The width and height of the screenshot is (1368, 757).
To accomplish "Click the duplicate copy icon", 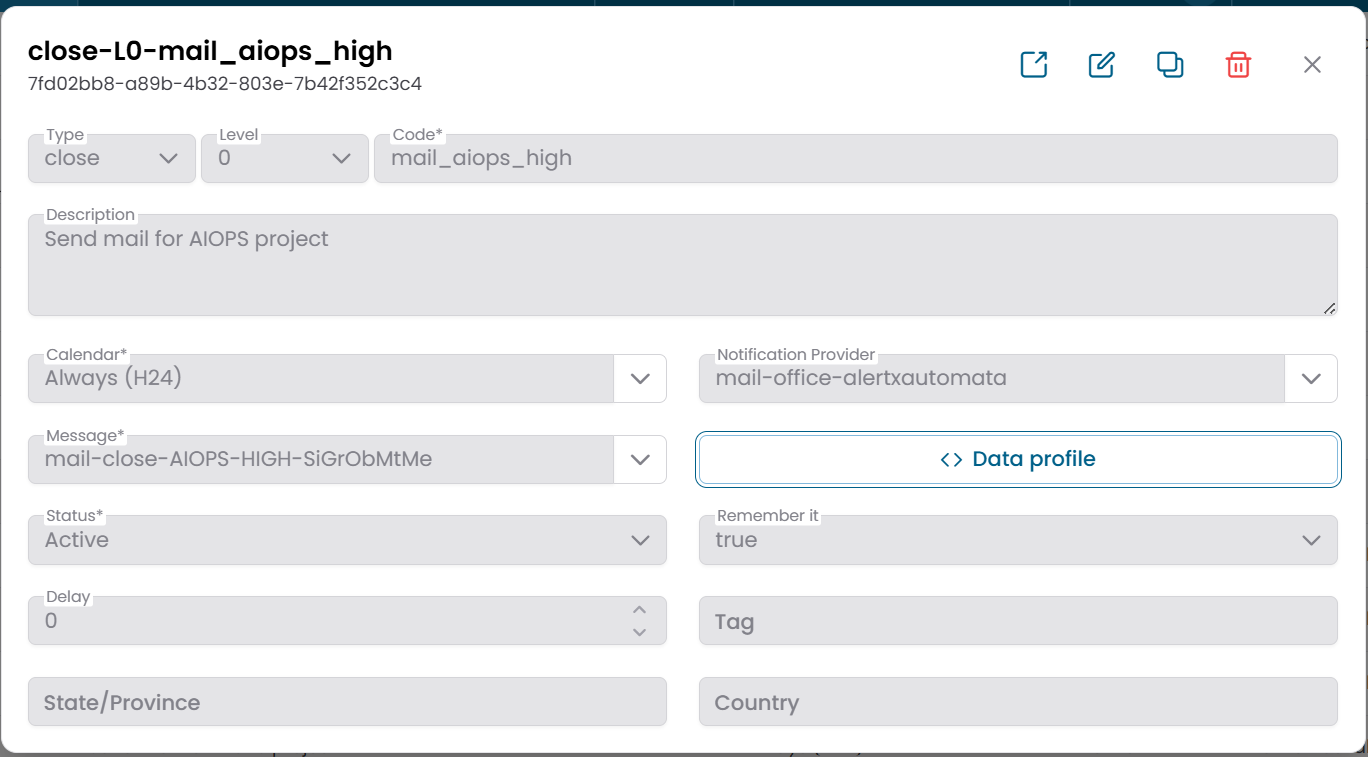I will click(1170, 65).
